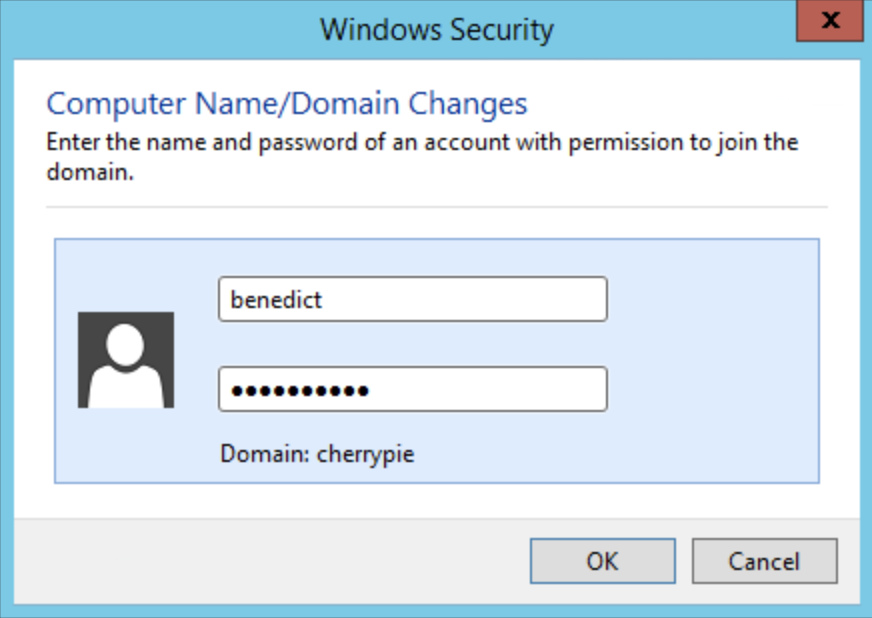
Task: Click the instruction text starting "Enter the name"
Action: 422,141
